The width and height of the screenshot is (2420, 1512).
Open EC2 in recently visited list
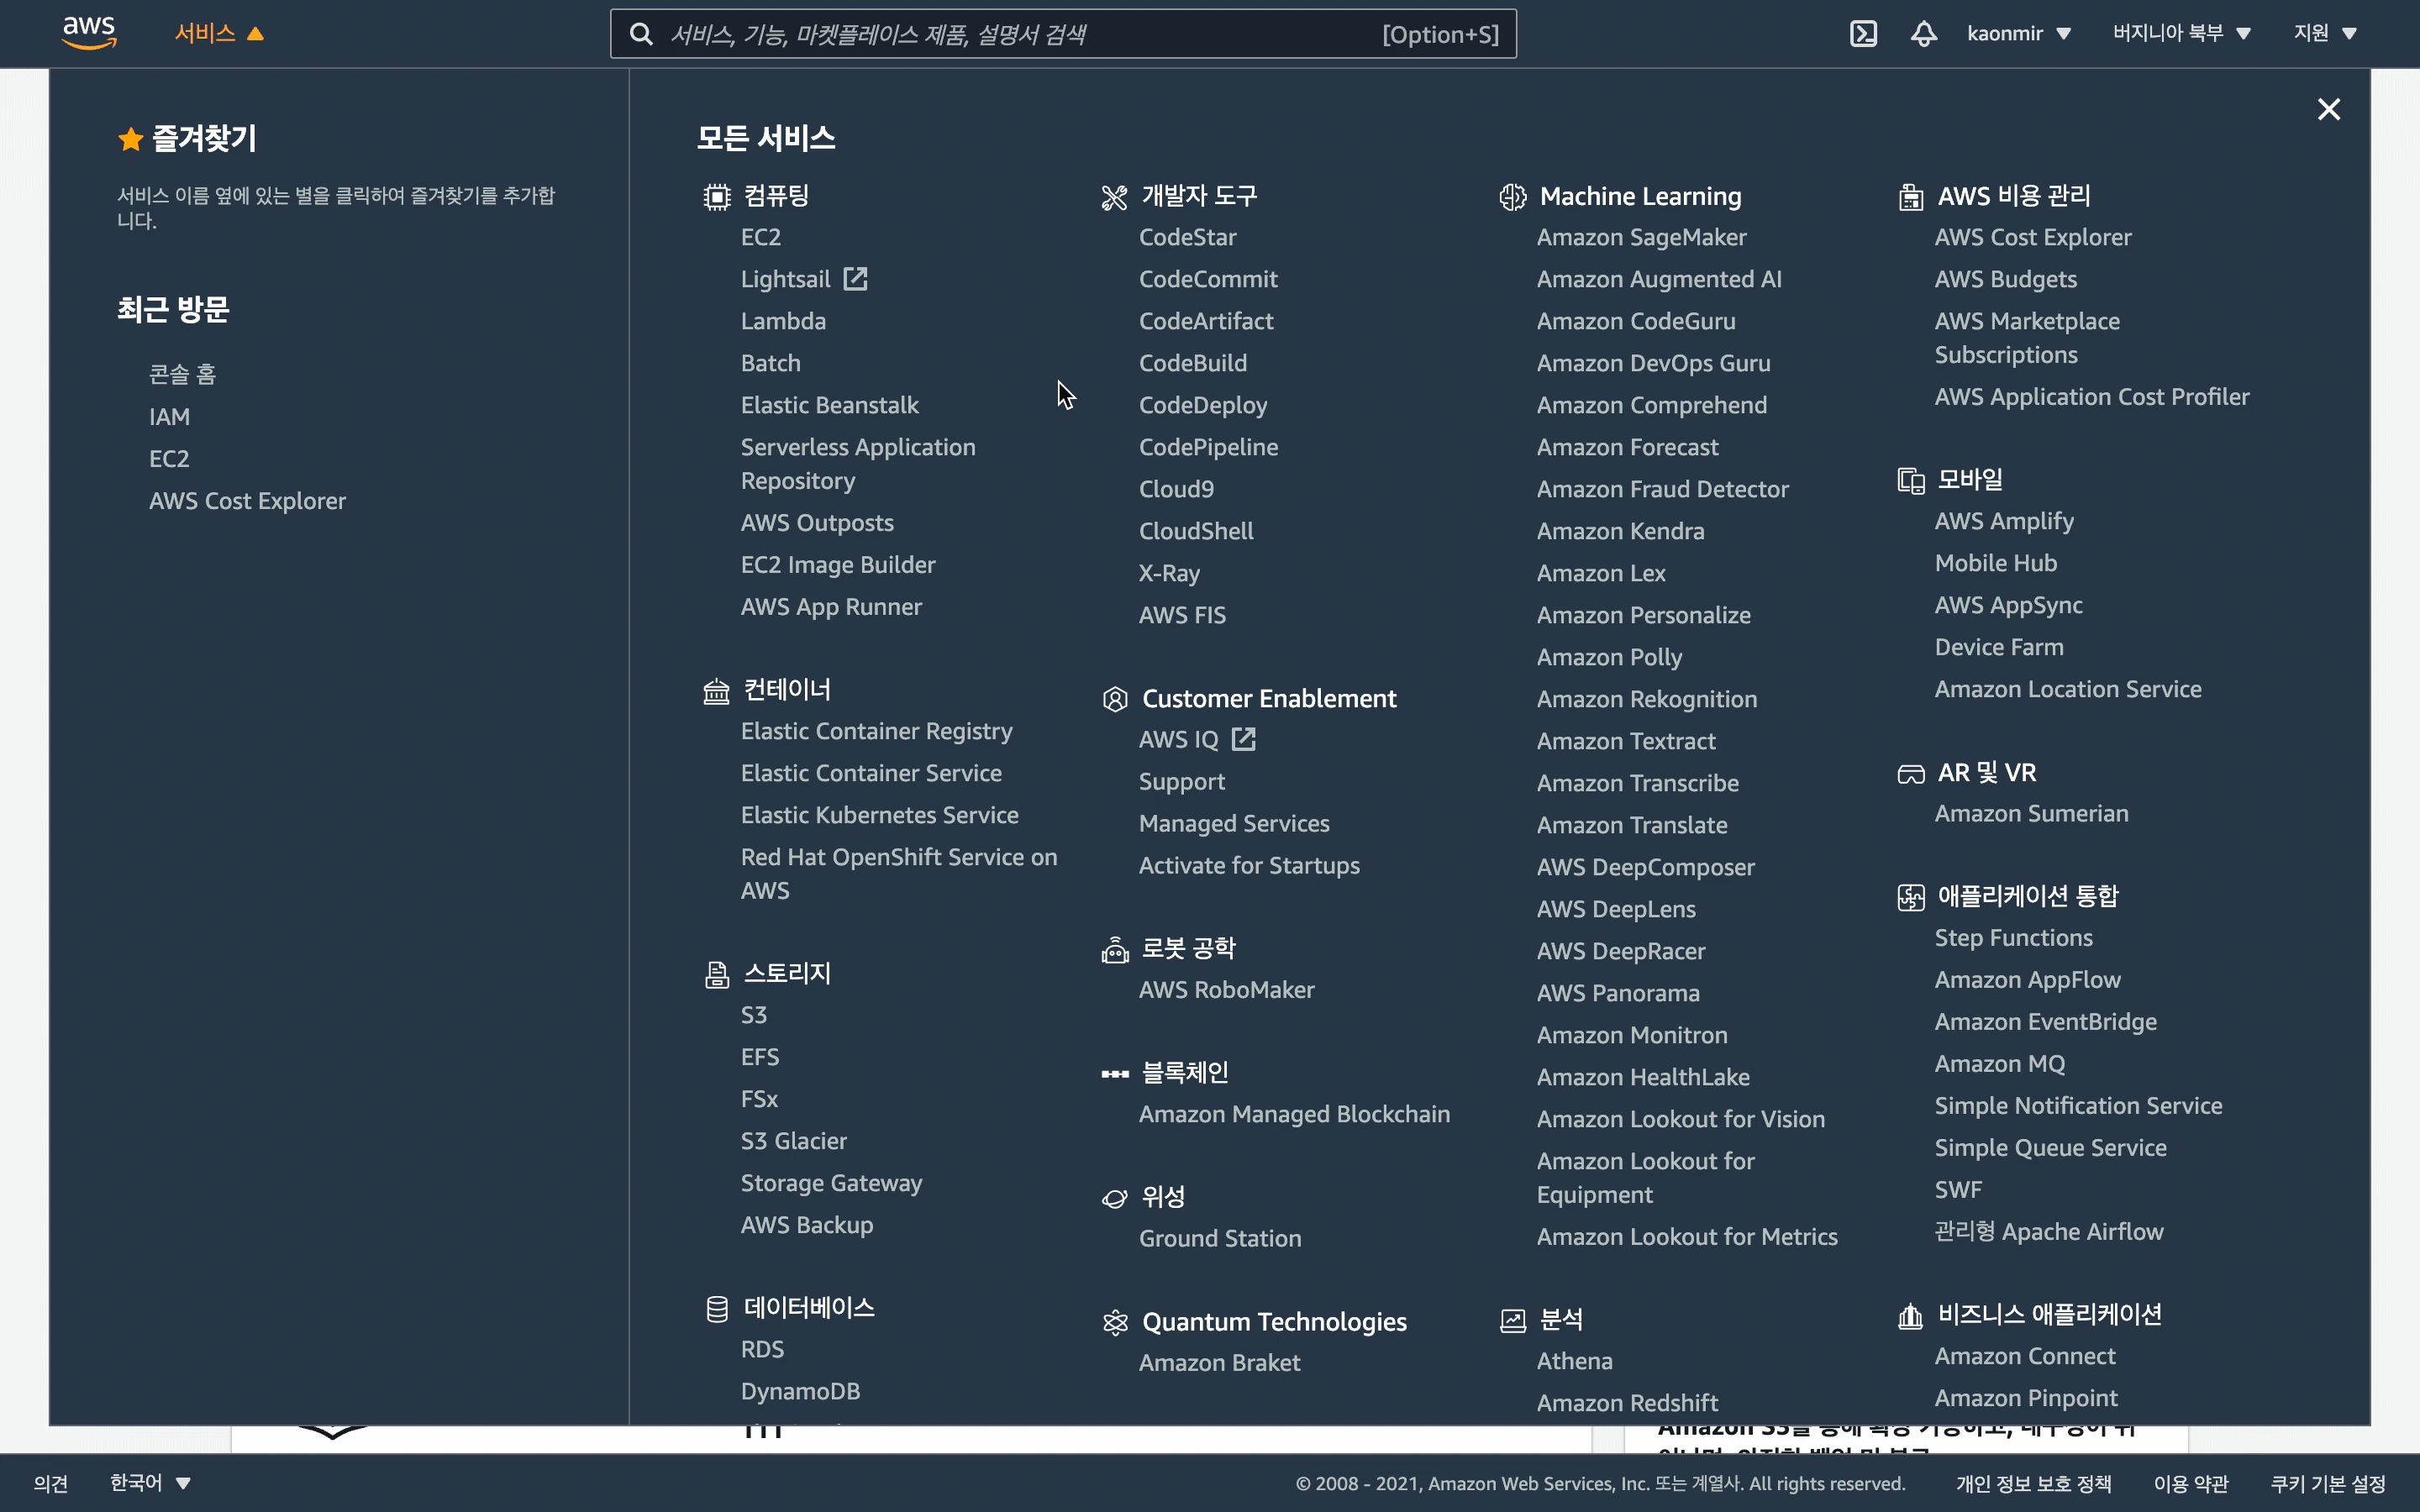coord(169,458)
